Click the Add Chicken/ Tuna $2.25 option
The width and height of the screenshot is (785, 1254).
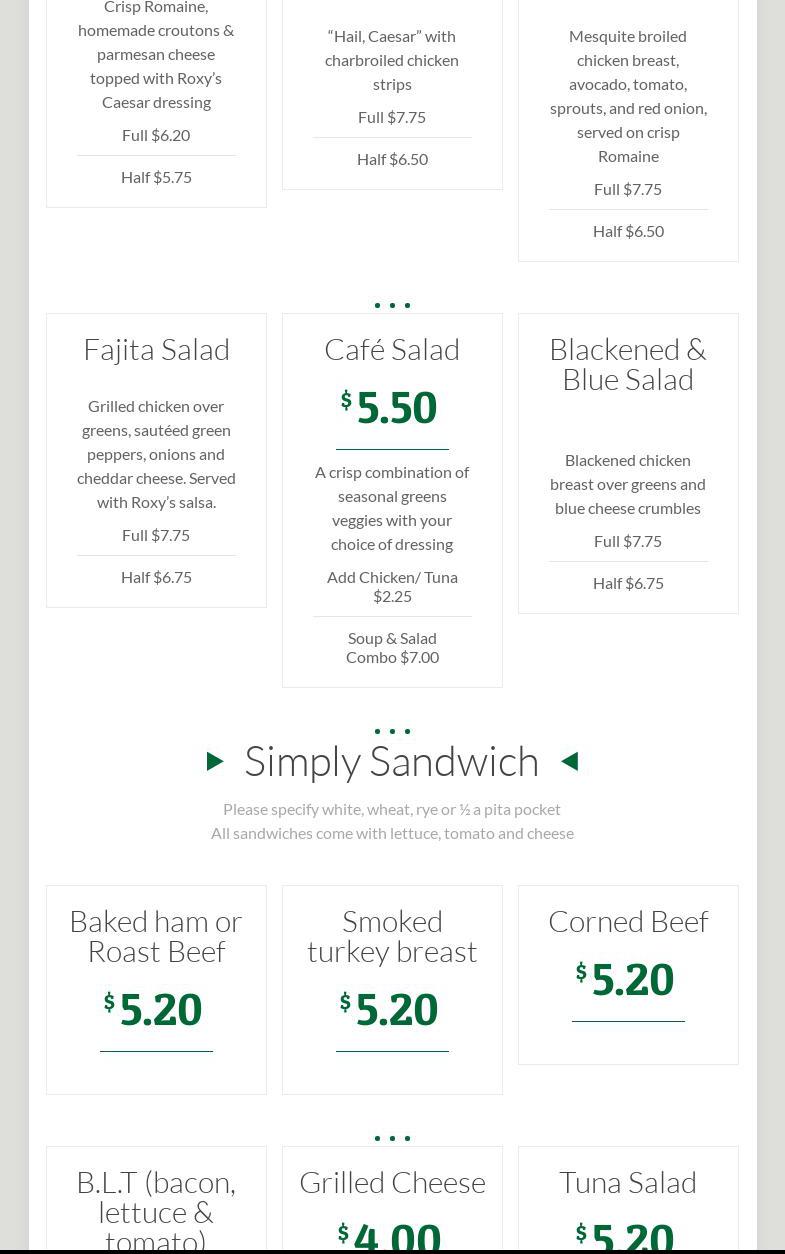[x=392, y=586]
